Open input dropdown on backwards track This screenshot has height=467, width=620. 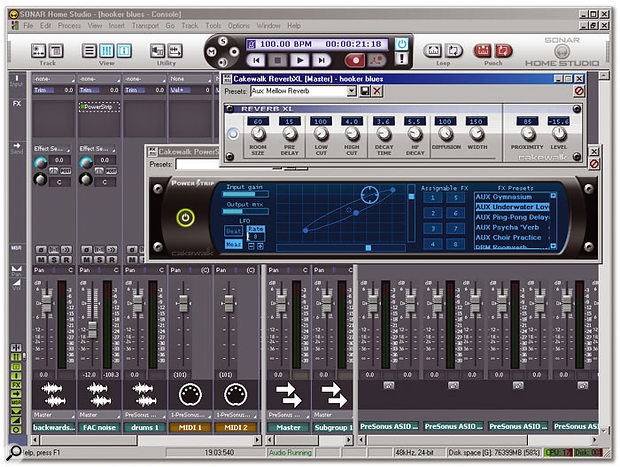[x=53, y=79]
